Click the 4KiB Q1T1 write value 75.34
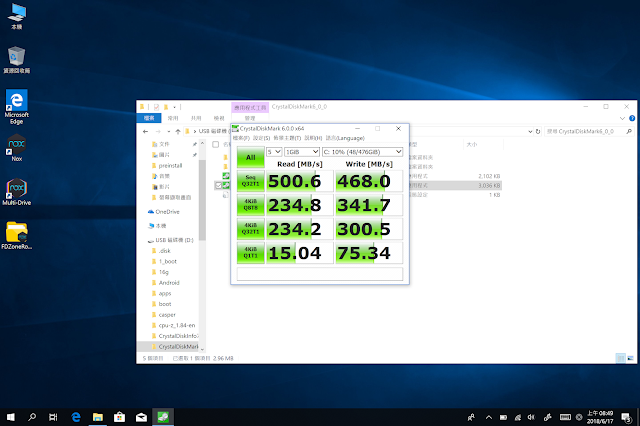640x426 pixels. (369, 253)
